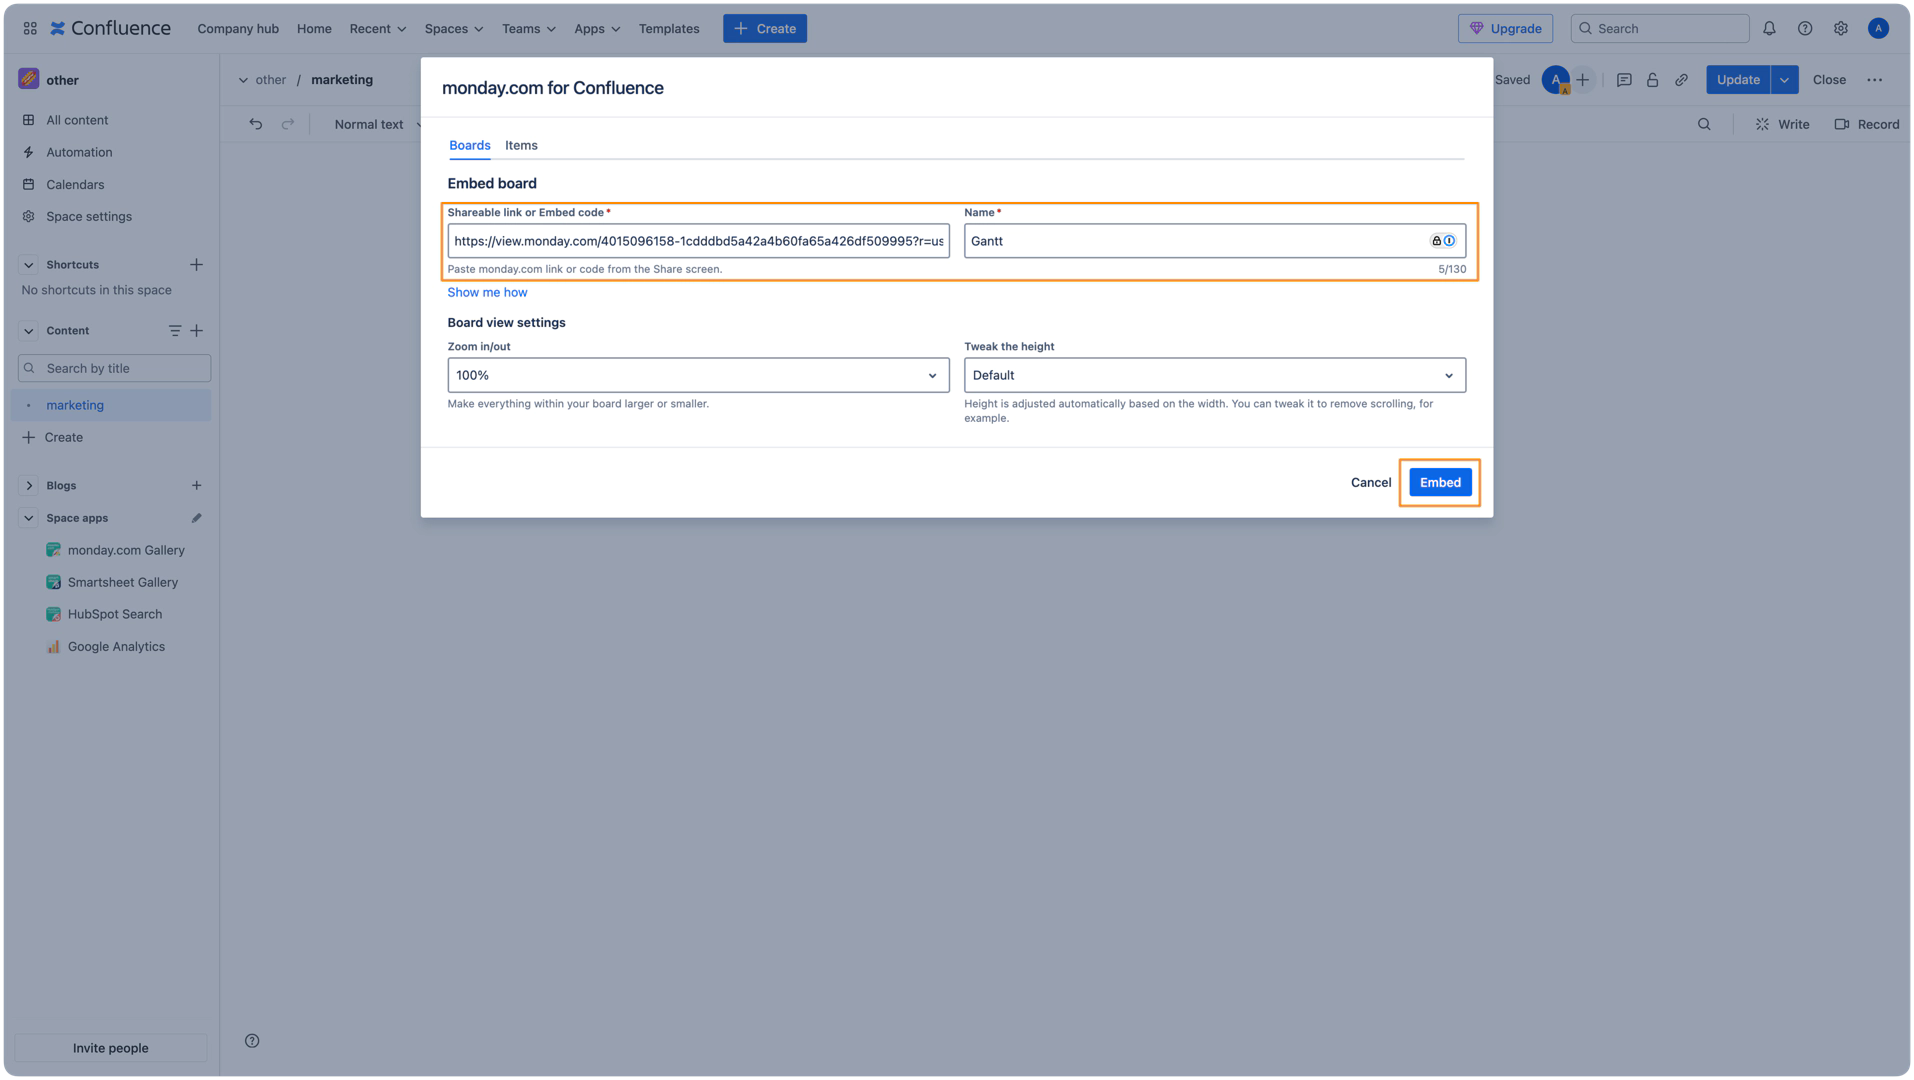Click the help circle icon at bottom
The width and height of the screenshot is (1914, 1080).
point(252,1041)
